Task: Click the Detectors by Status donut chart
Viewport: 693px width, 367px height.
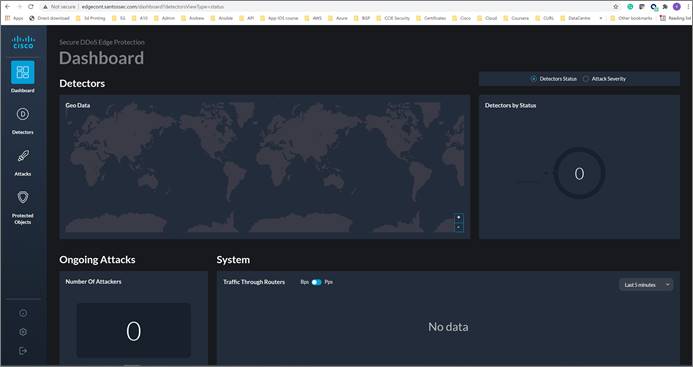Action: click(x=579, y=173)
